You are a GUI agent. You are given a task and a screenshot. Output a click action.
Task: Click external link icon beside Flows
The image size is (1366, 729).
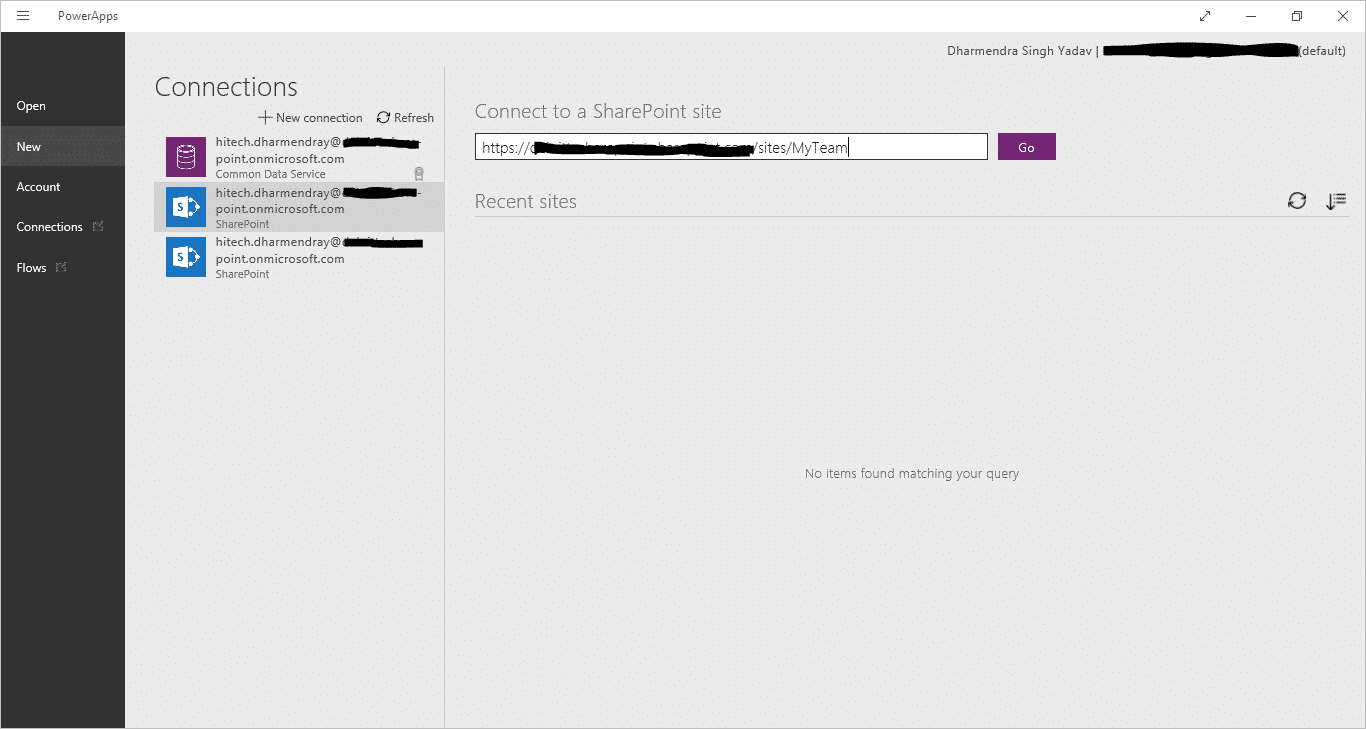61,267
